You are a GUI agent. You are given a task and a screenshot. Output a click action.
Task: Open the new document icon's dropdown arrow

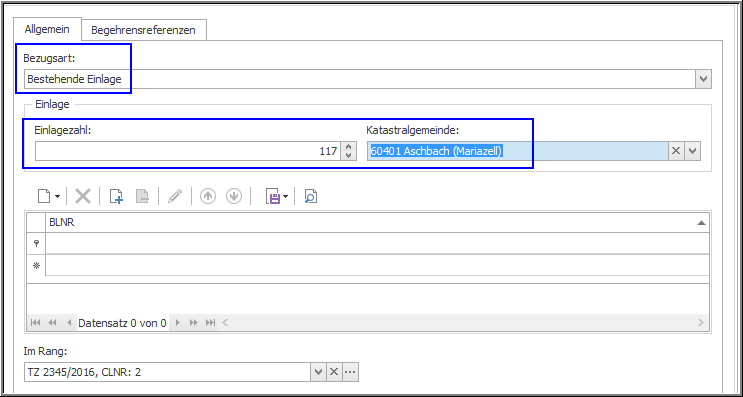click(x=57, y=196)
